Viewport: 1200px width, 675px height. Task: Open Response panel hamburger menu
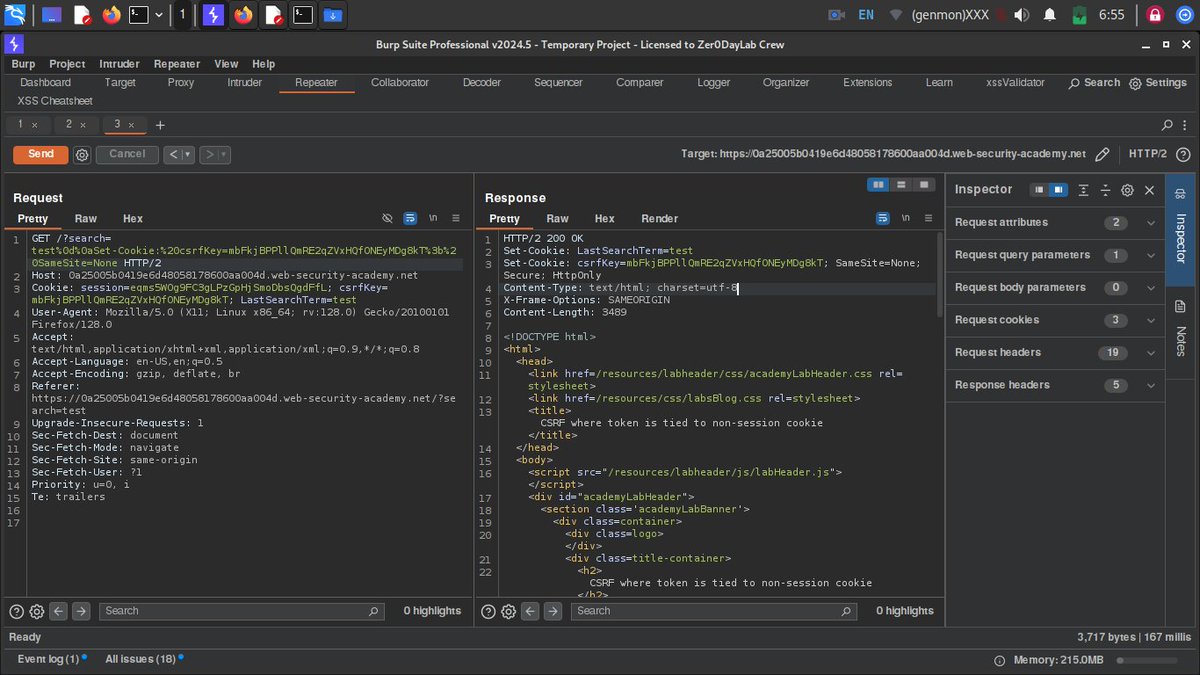(927, 218)
